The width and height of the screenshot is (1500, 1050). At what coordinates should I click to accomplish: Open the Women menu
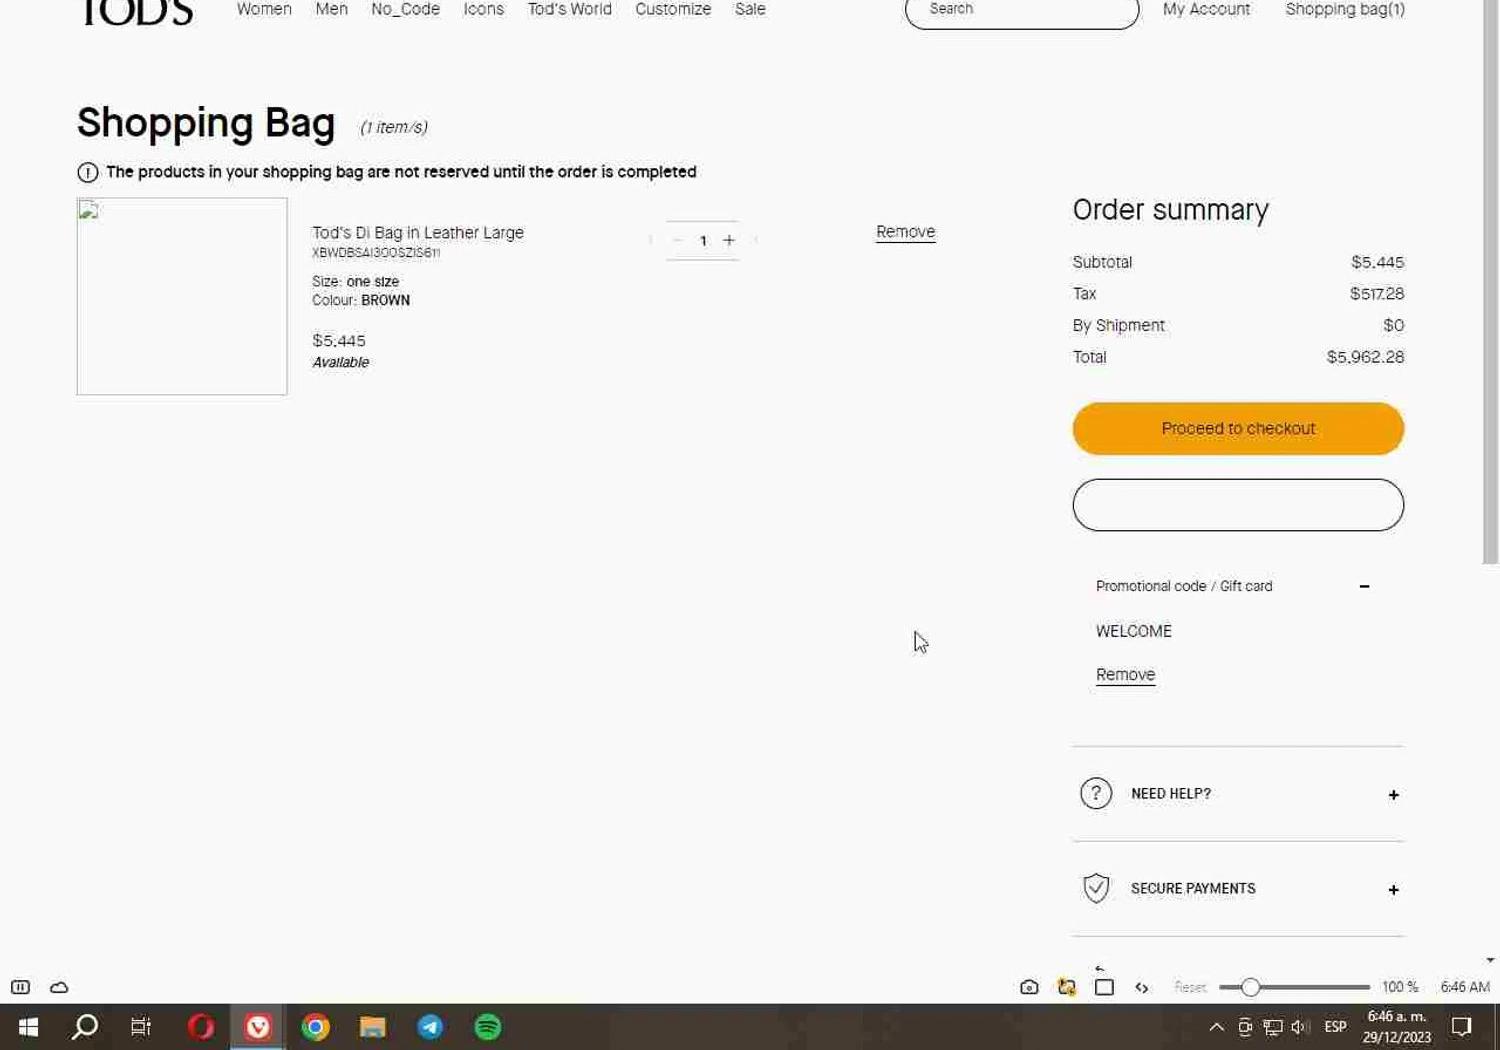click(x=264, y=9)
